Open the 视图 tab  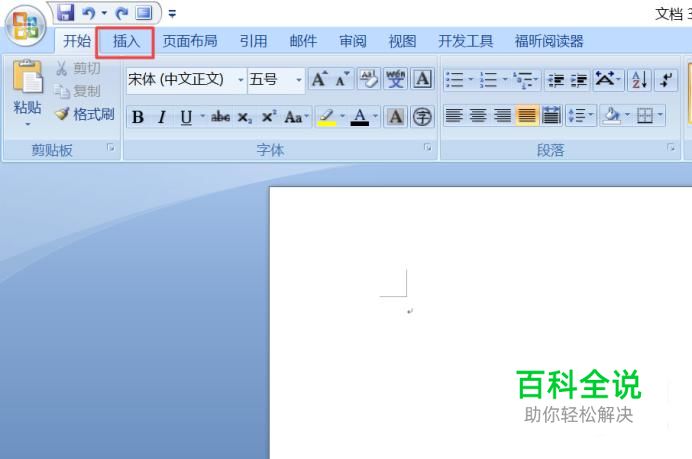(x=402, y=41)
